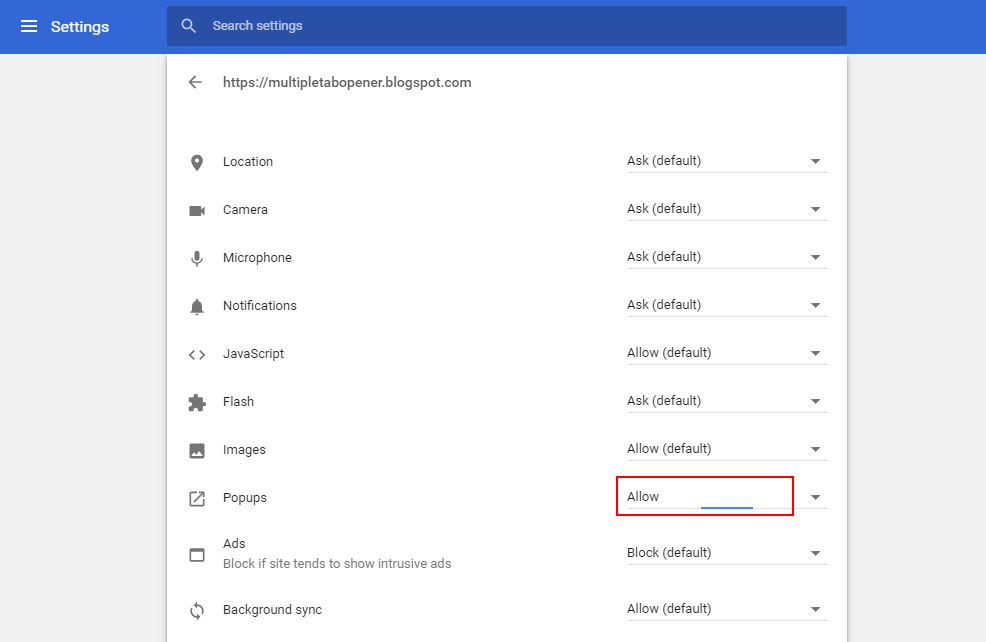Click the Notifications bell icon

(197, 306)
